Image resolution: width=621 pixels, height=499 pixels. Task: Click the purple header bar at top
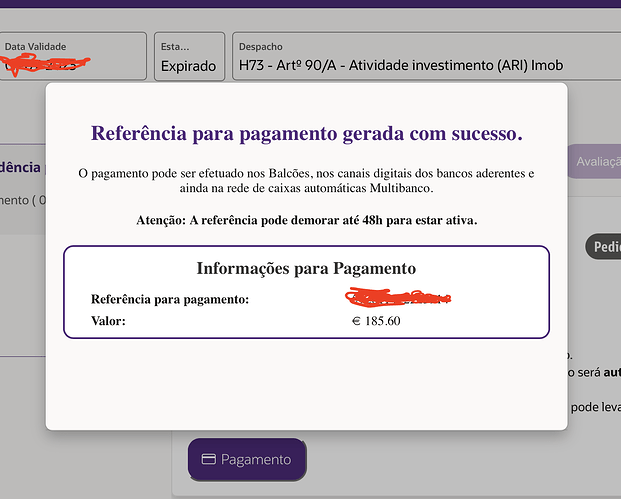[x=310, y=4]
